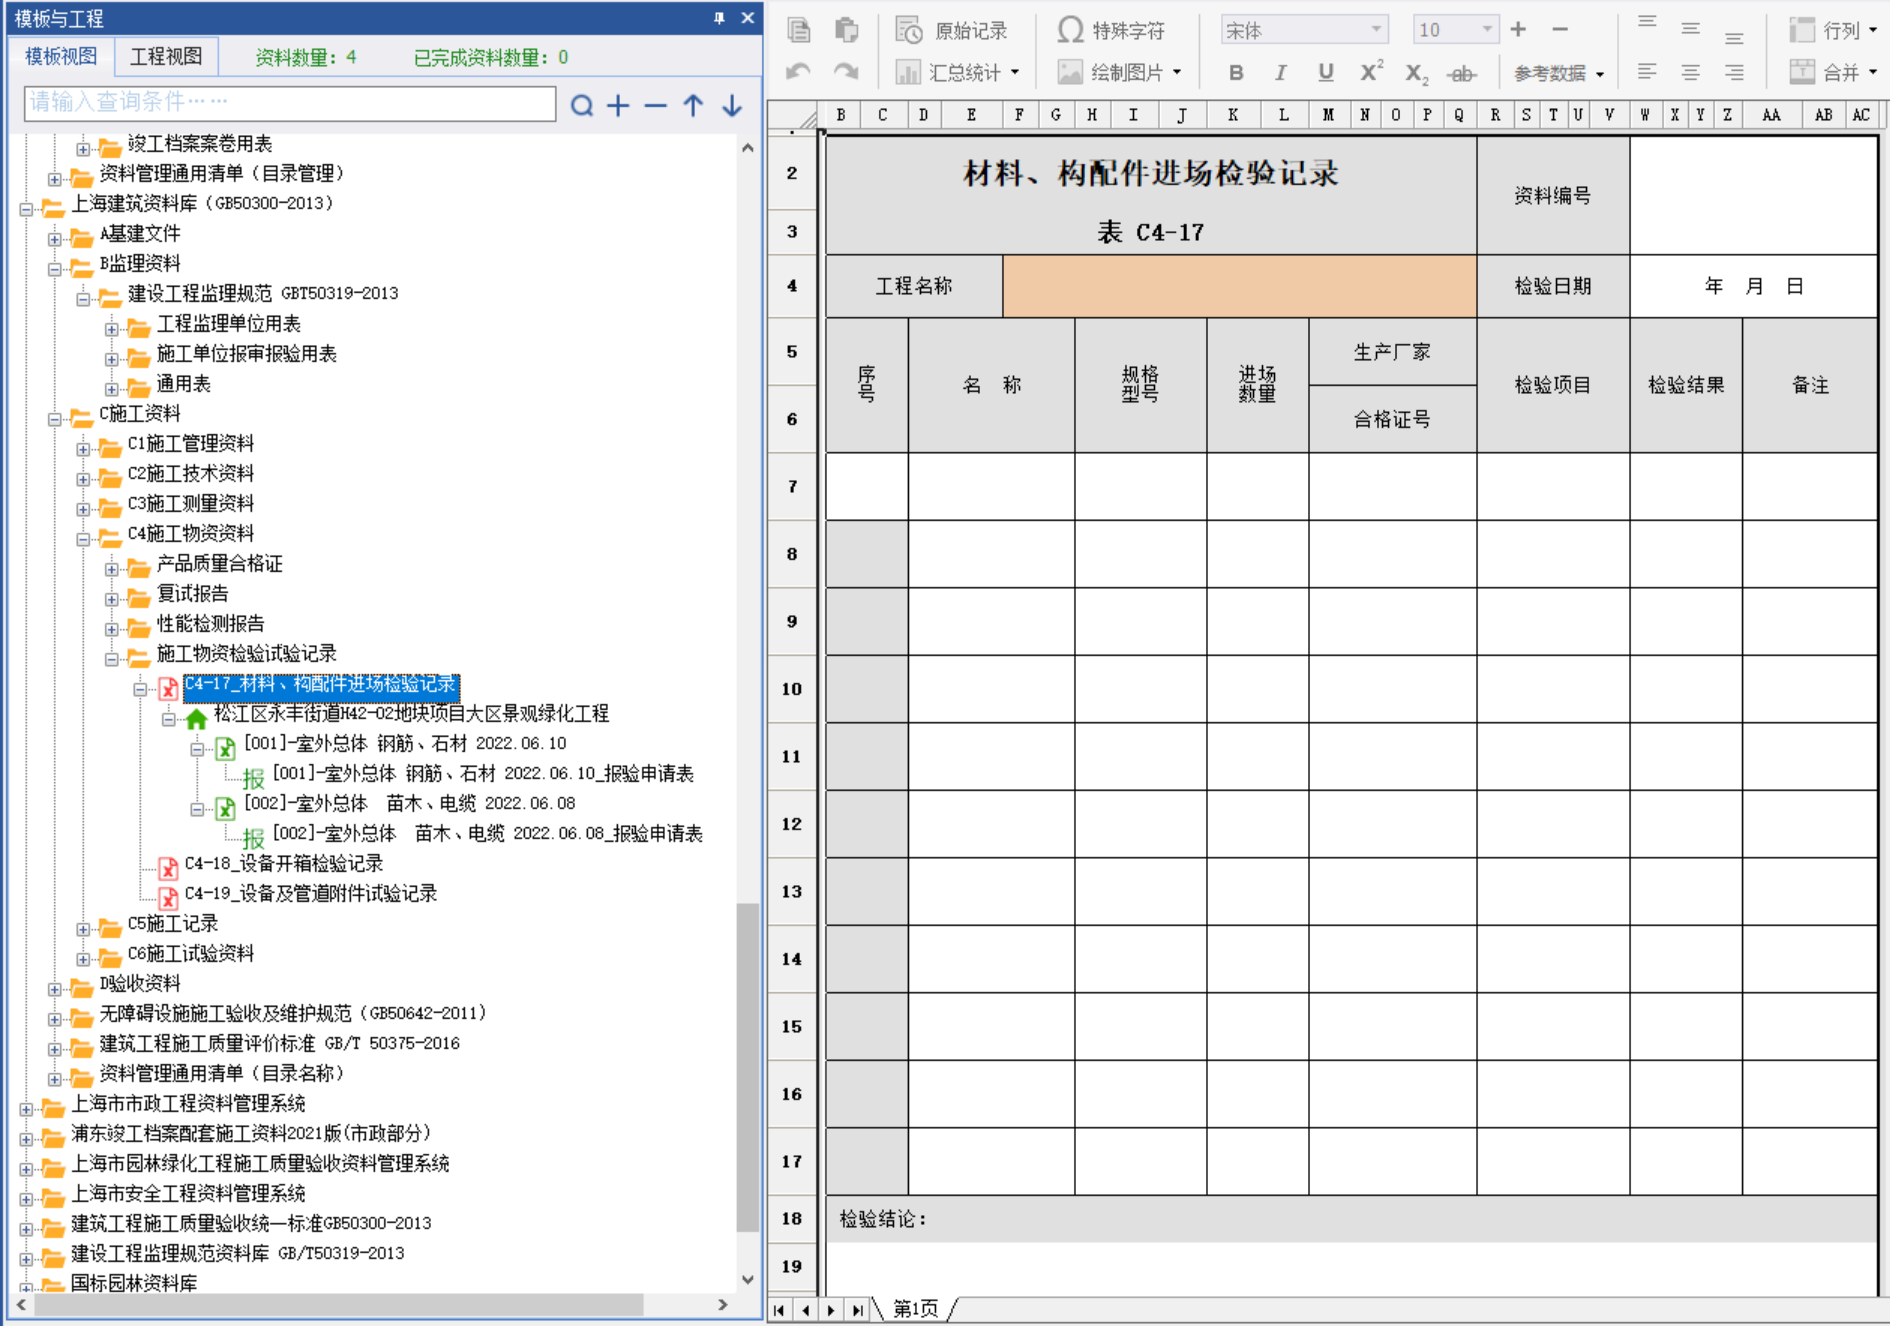Open the 宋体 font dropdown
This screenshot has height=1326, width=1890.
point(1377,30)
